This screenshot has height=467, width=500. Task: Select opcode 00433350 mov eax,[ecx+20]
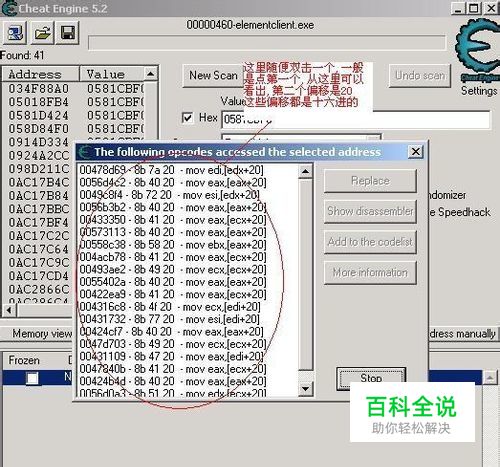(x=173, y=220)
